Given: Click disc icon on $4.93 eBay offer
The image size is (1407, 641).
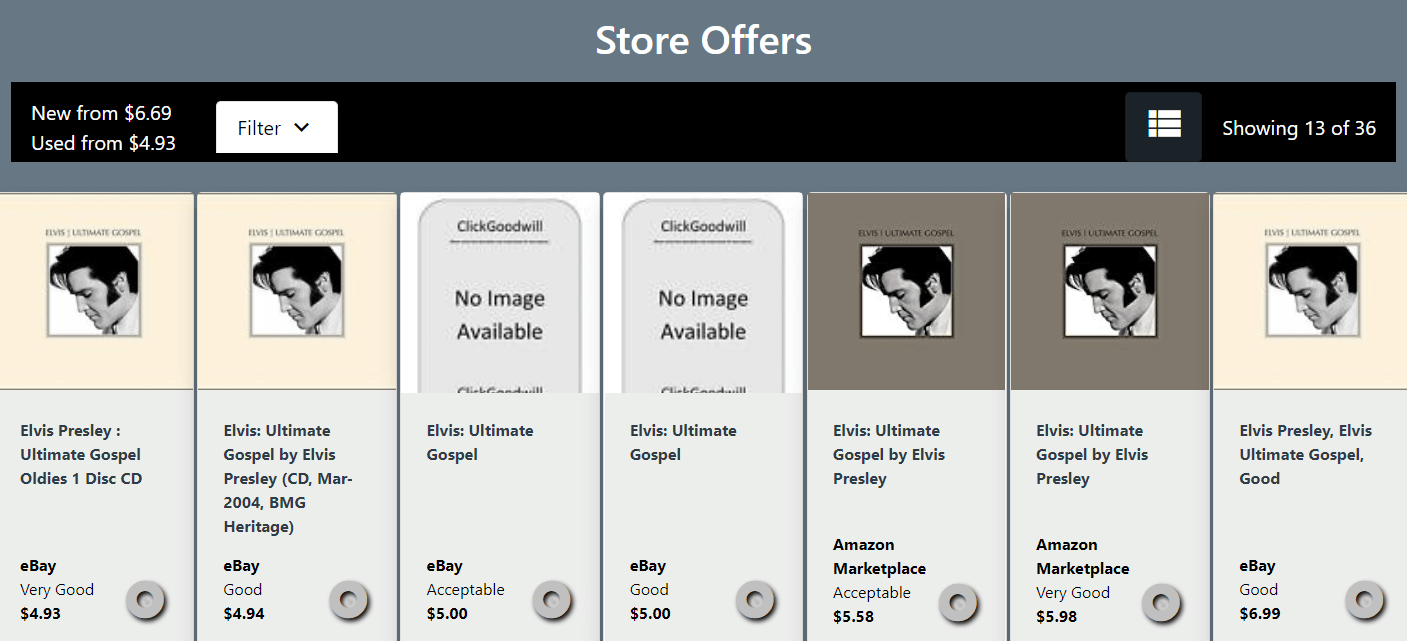Looking at the screenshot, I should coord(146,600).
